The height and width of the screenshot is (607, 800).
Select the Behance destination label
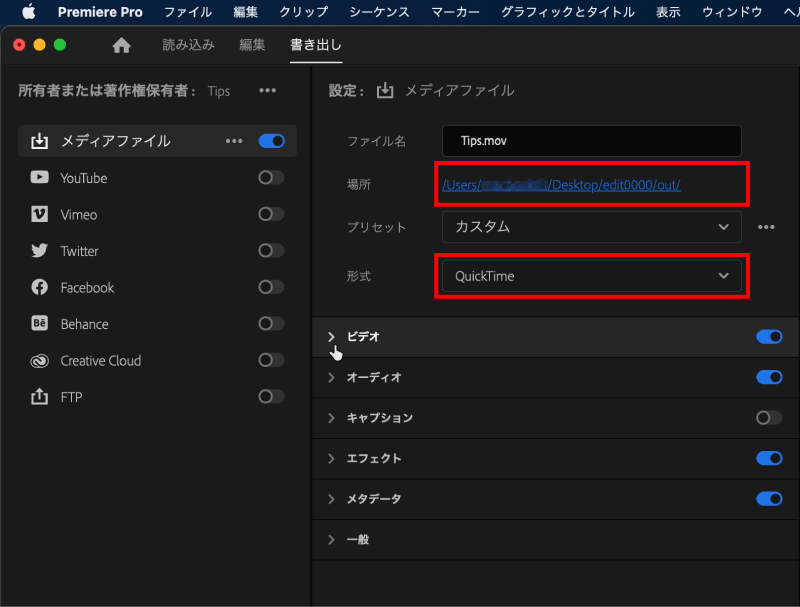click(84, 324)
